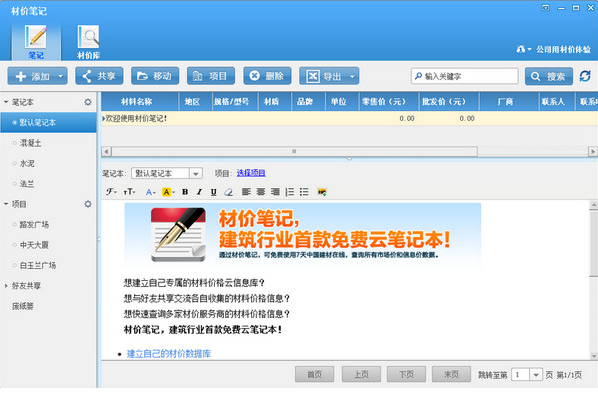Click the 末页 last page button
This screenshot has width=598, height=394.
click(451, 374)
